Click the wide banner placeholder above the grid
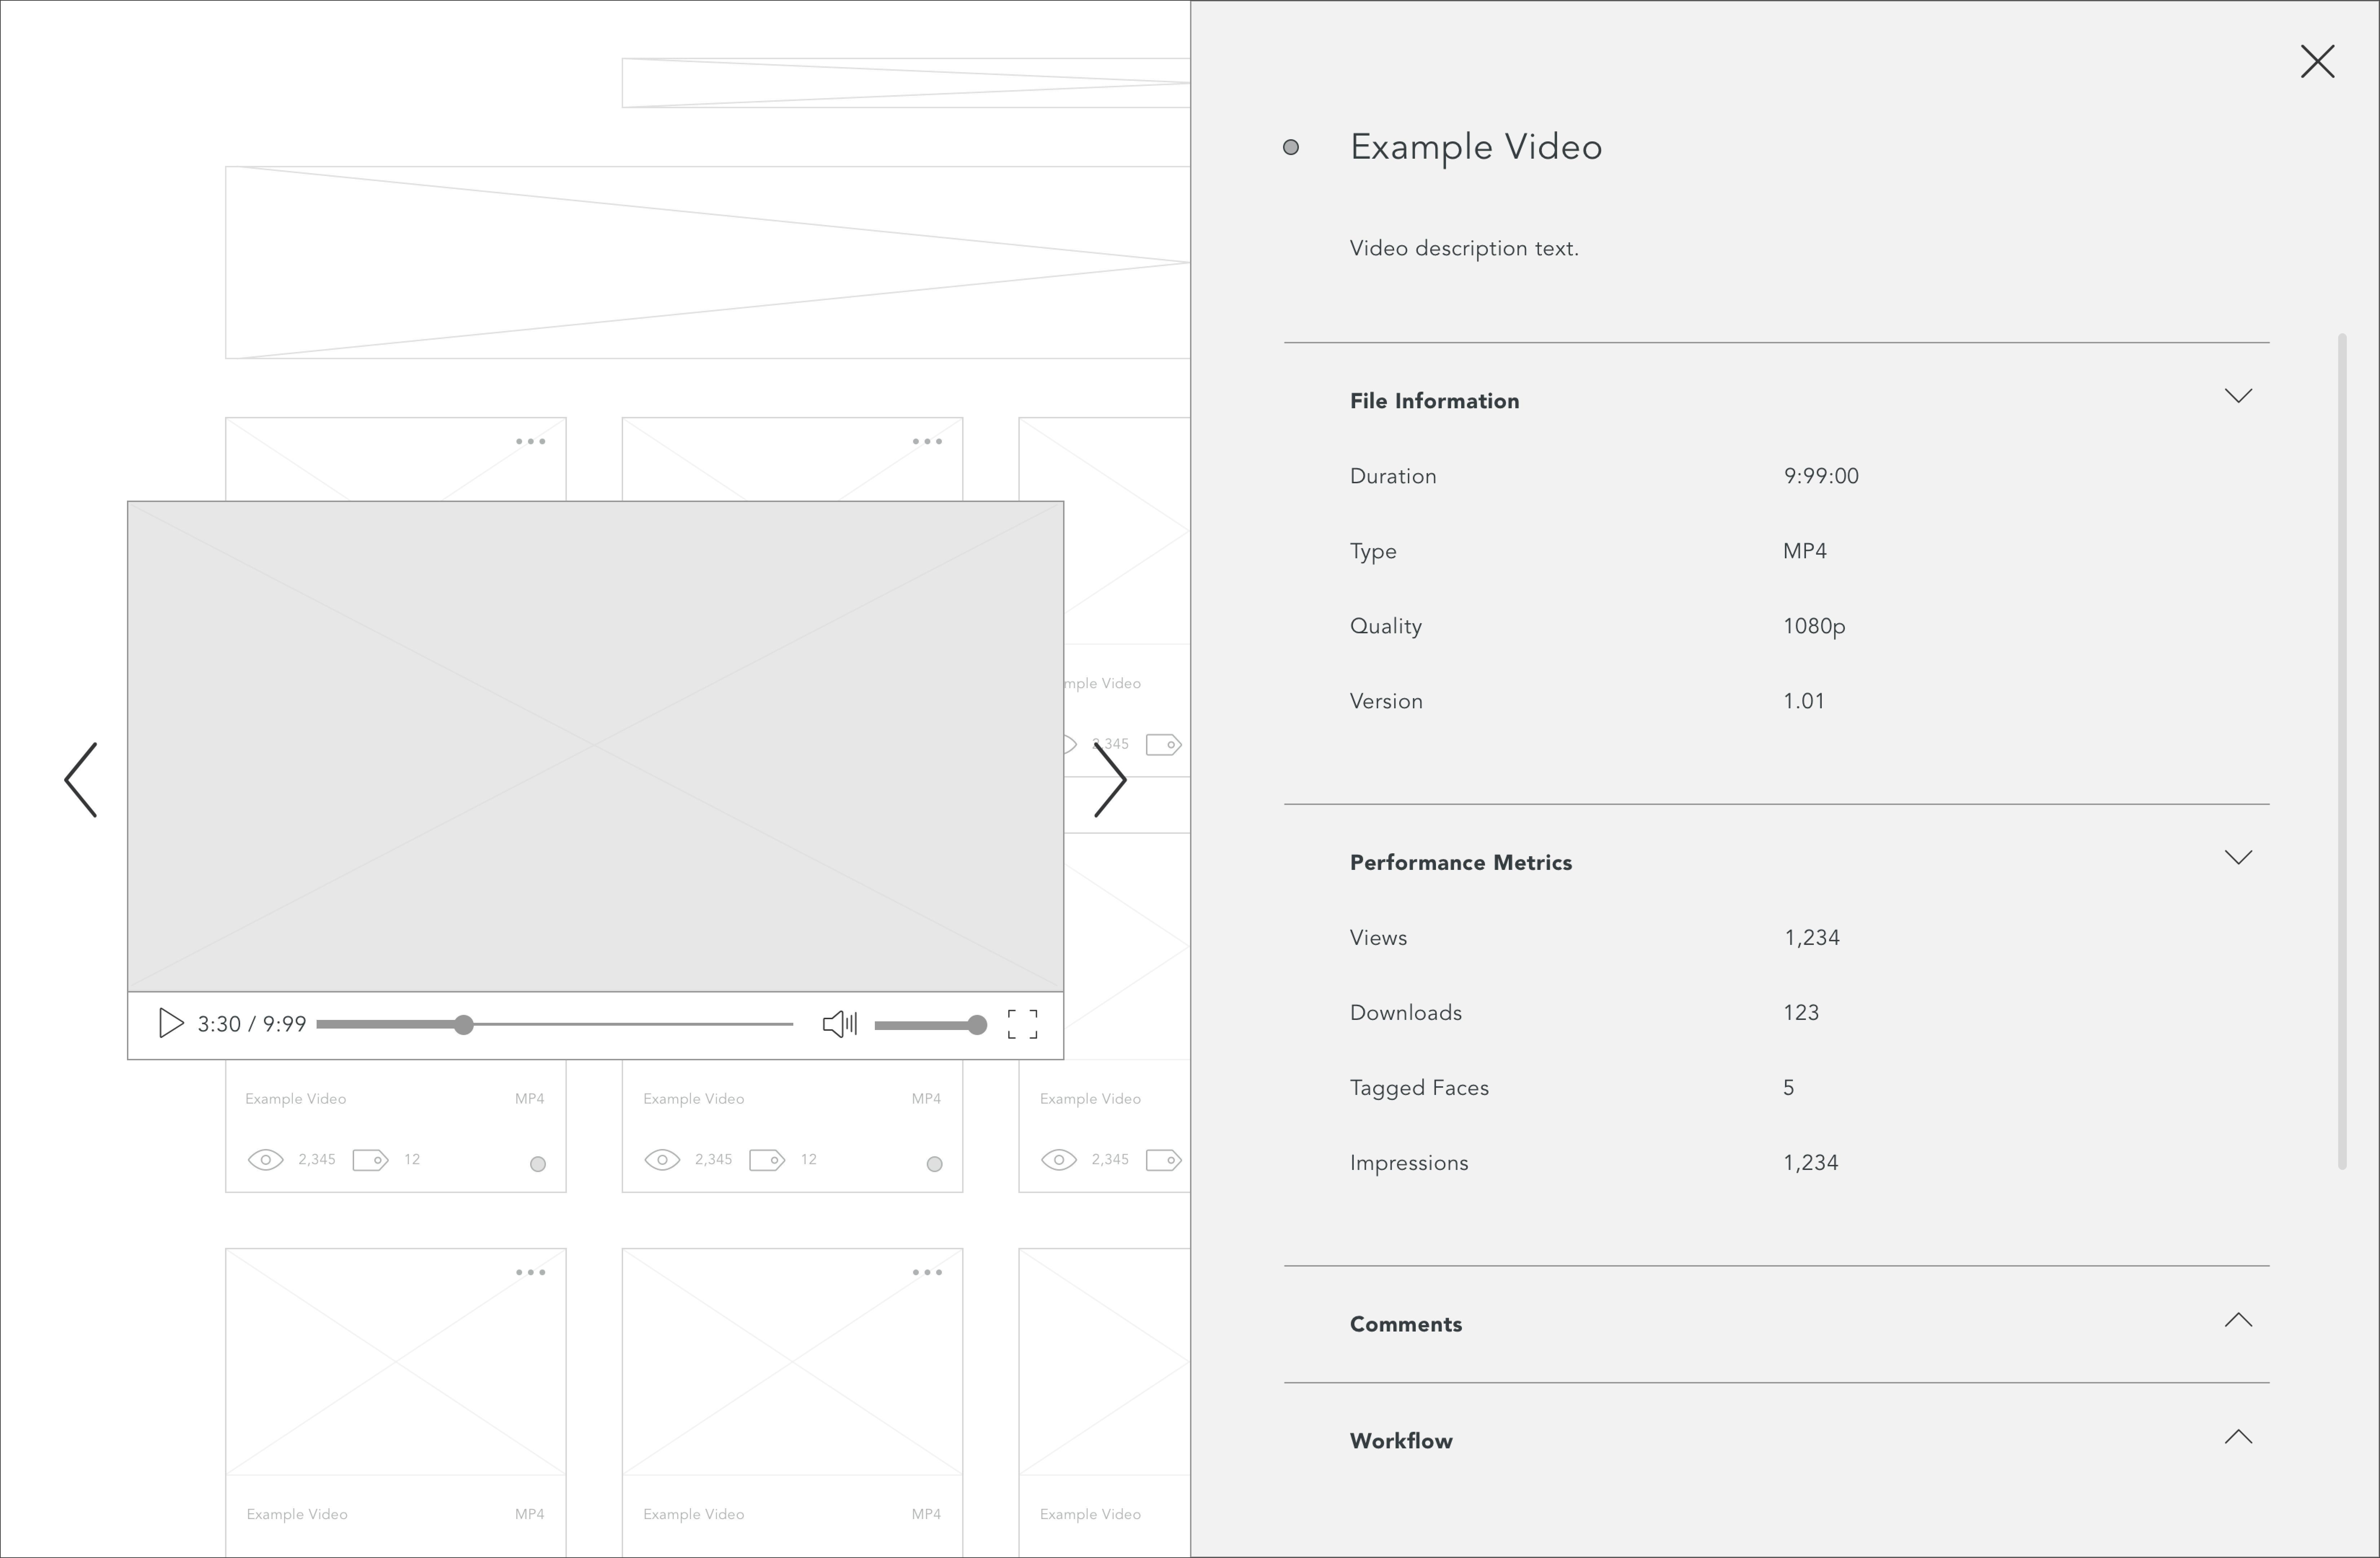This screenshot has width=2380, height=1558. pyautogui.click(x=707, y=262)
